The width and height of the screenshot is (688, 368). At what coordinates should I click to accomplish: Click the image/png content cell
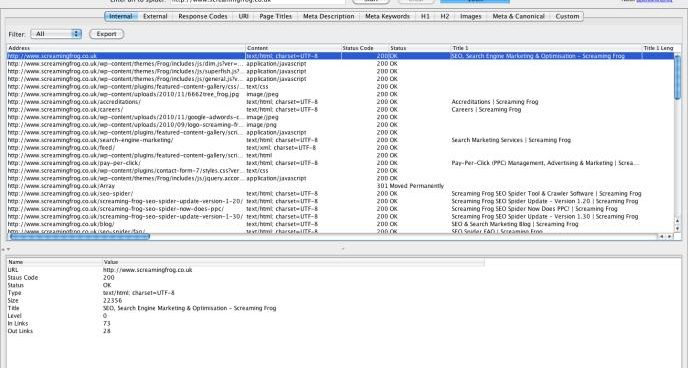[262, 125]
